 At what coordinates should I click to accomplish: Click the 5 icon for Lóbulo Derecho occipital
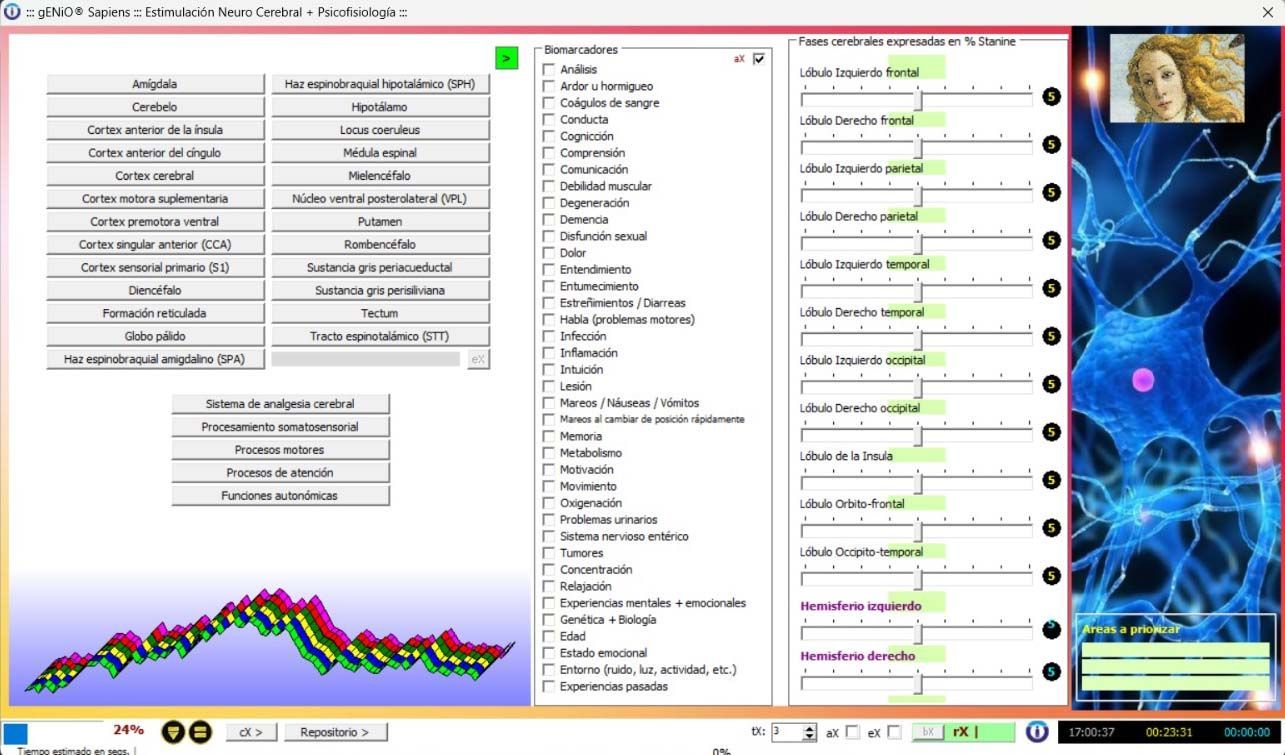1051,432
